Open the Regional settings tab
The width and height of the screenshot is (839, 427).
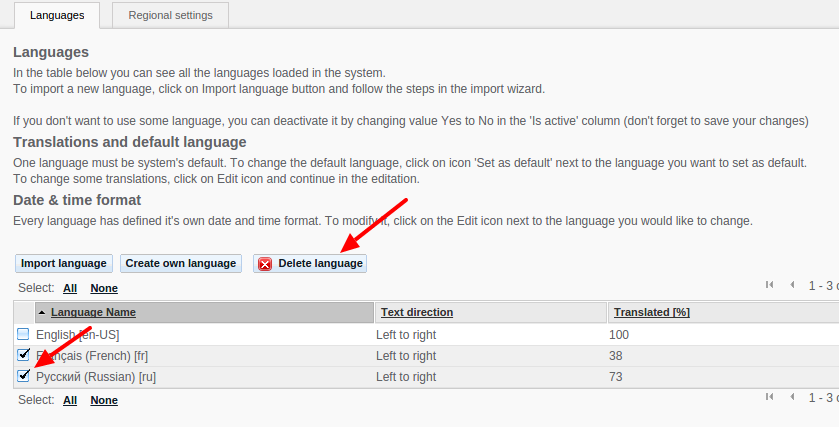pyautogui.click(x=170, y=16)
